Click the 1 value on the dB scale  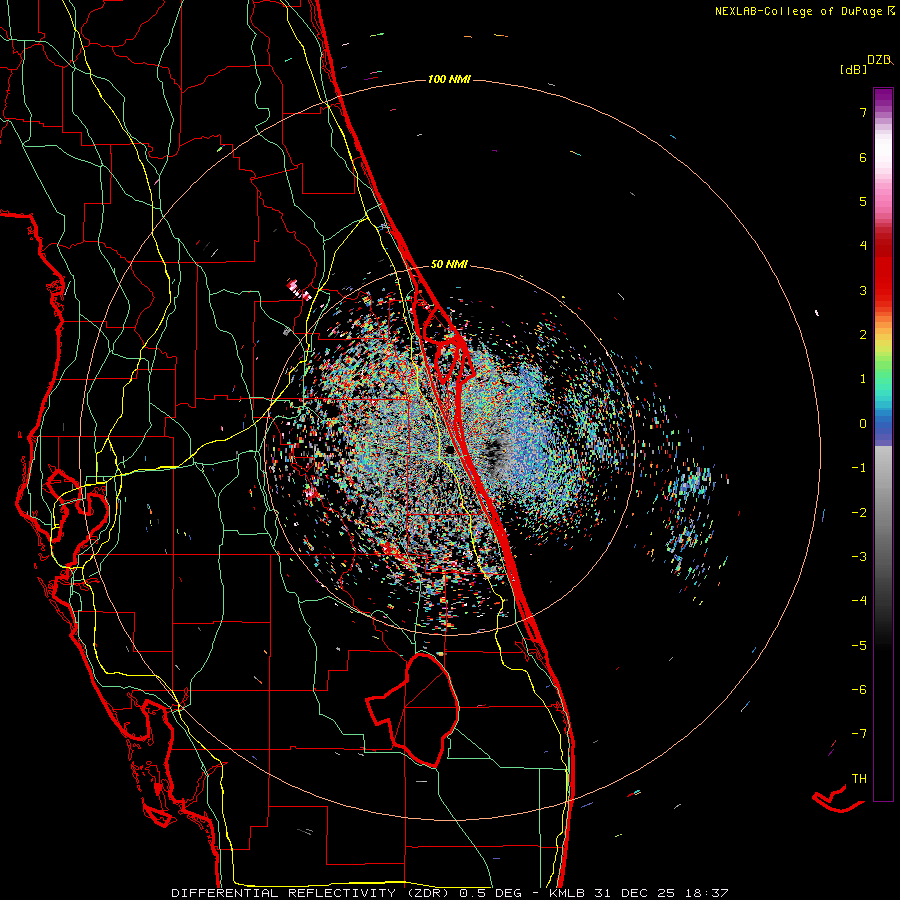[x=863, y=379]
